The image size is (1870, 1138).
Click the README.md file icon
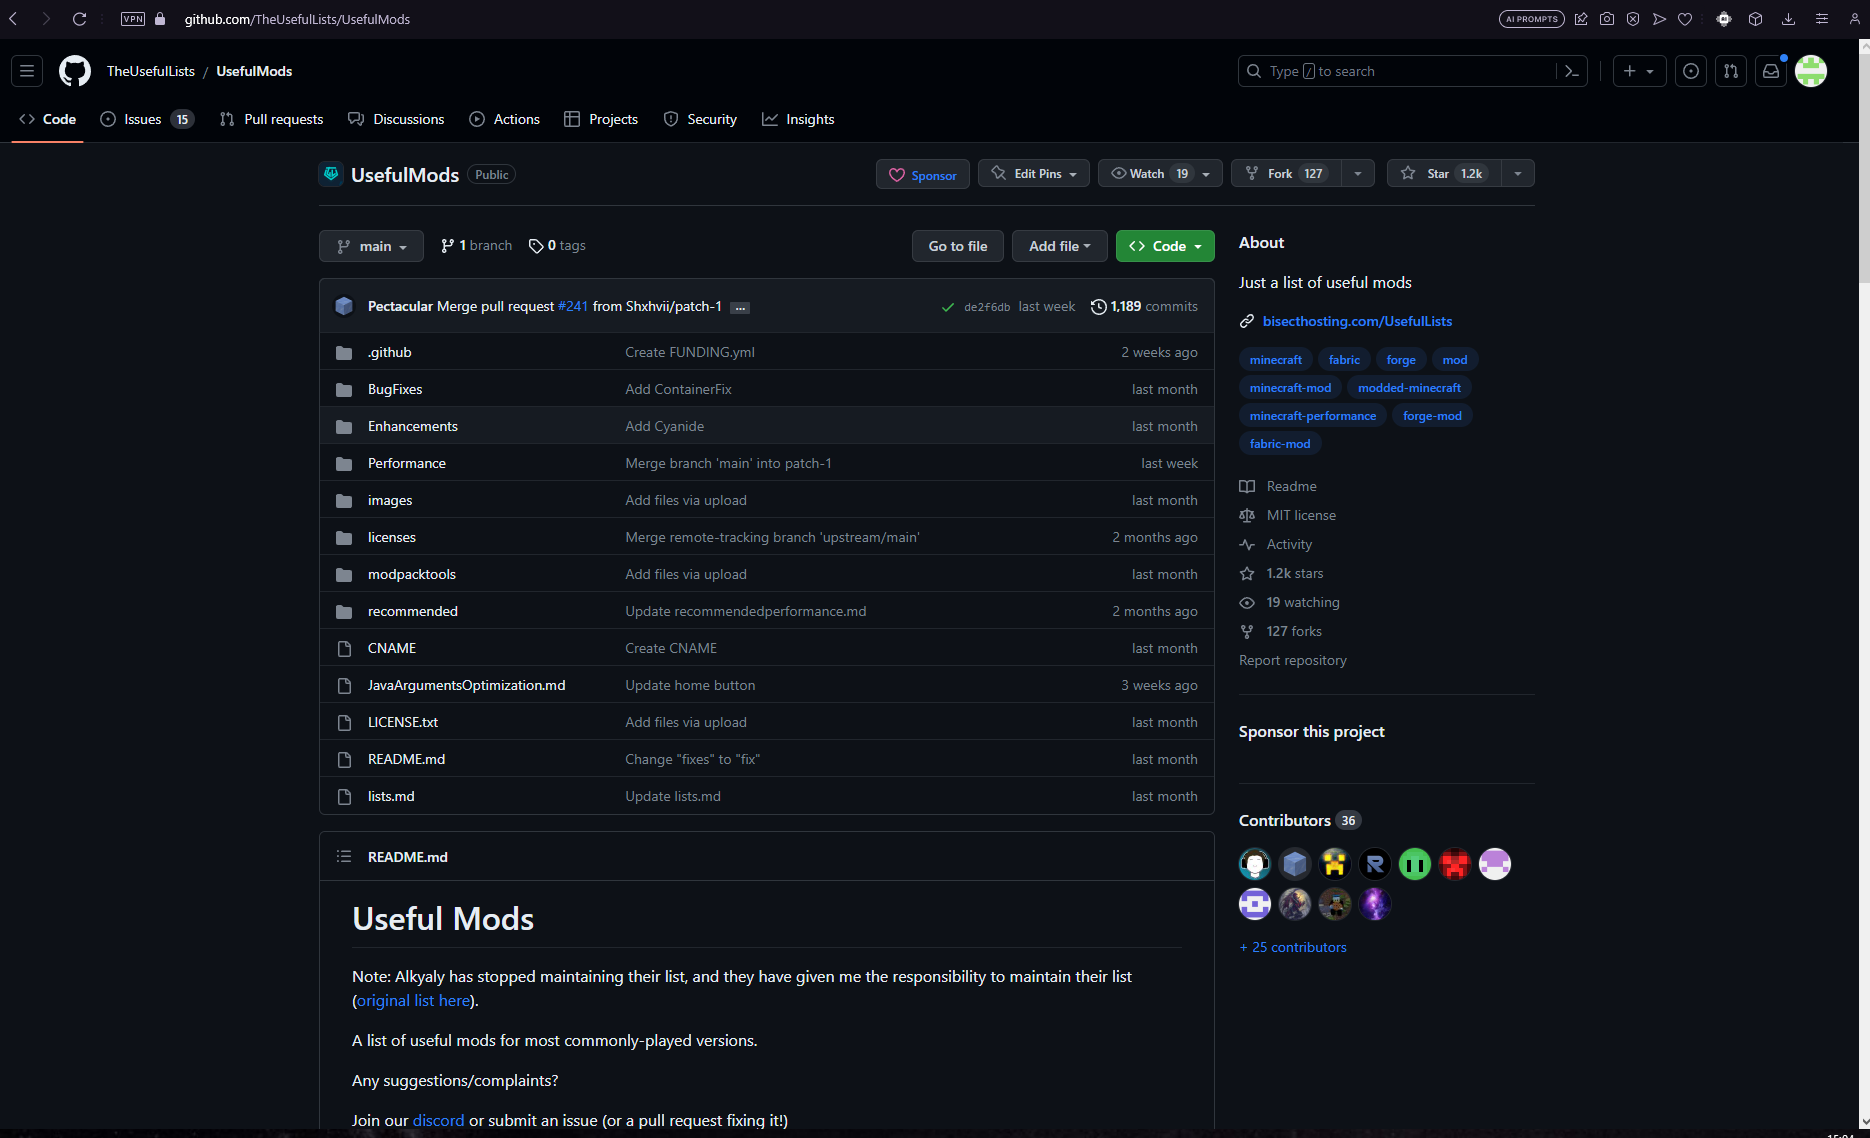coord(344,758)
